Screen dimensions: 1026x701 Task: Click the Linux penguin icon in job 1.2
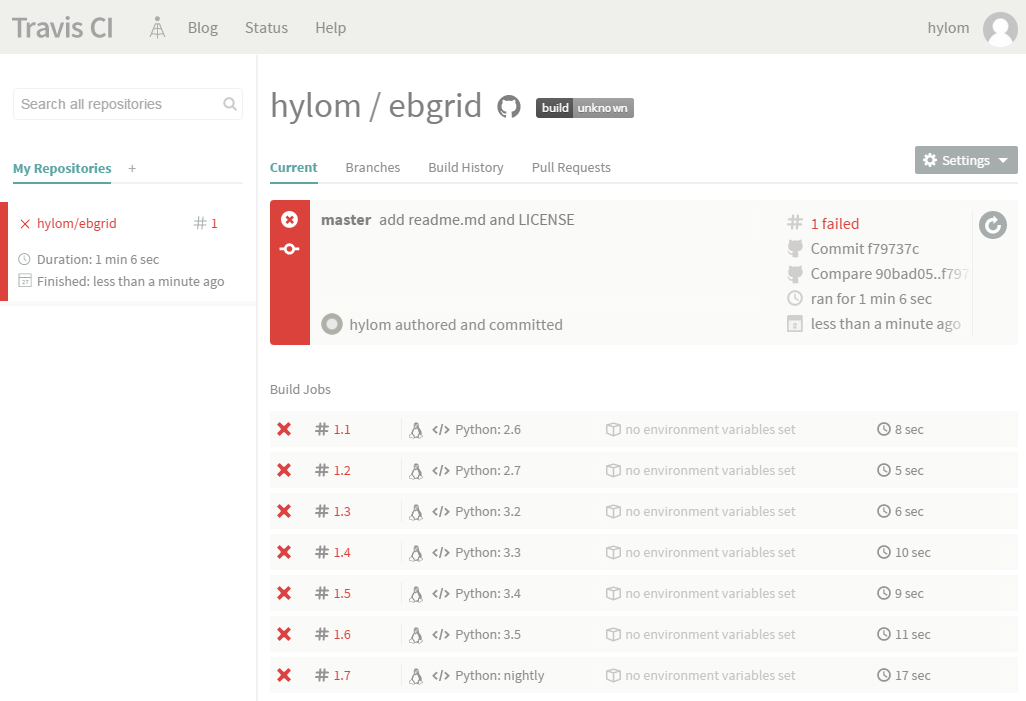(416, 471)
